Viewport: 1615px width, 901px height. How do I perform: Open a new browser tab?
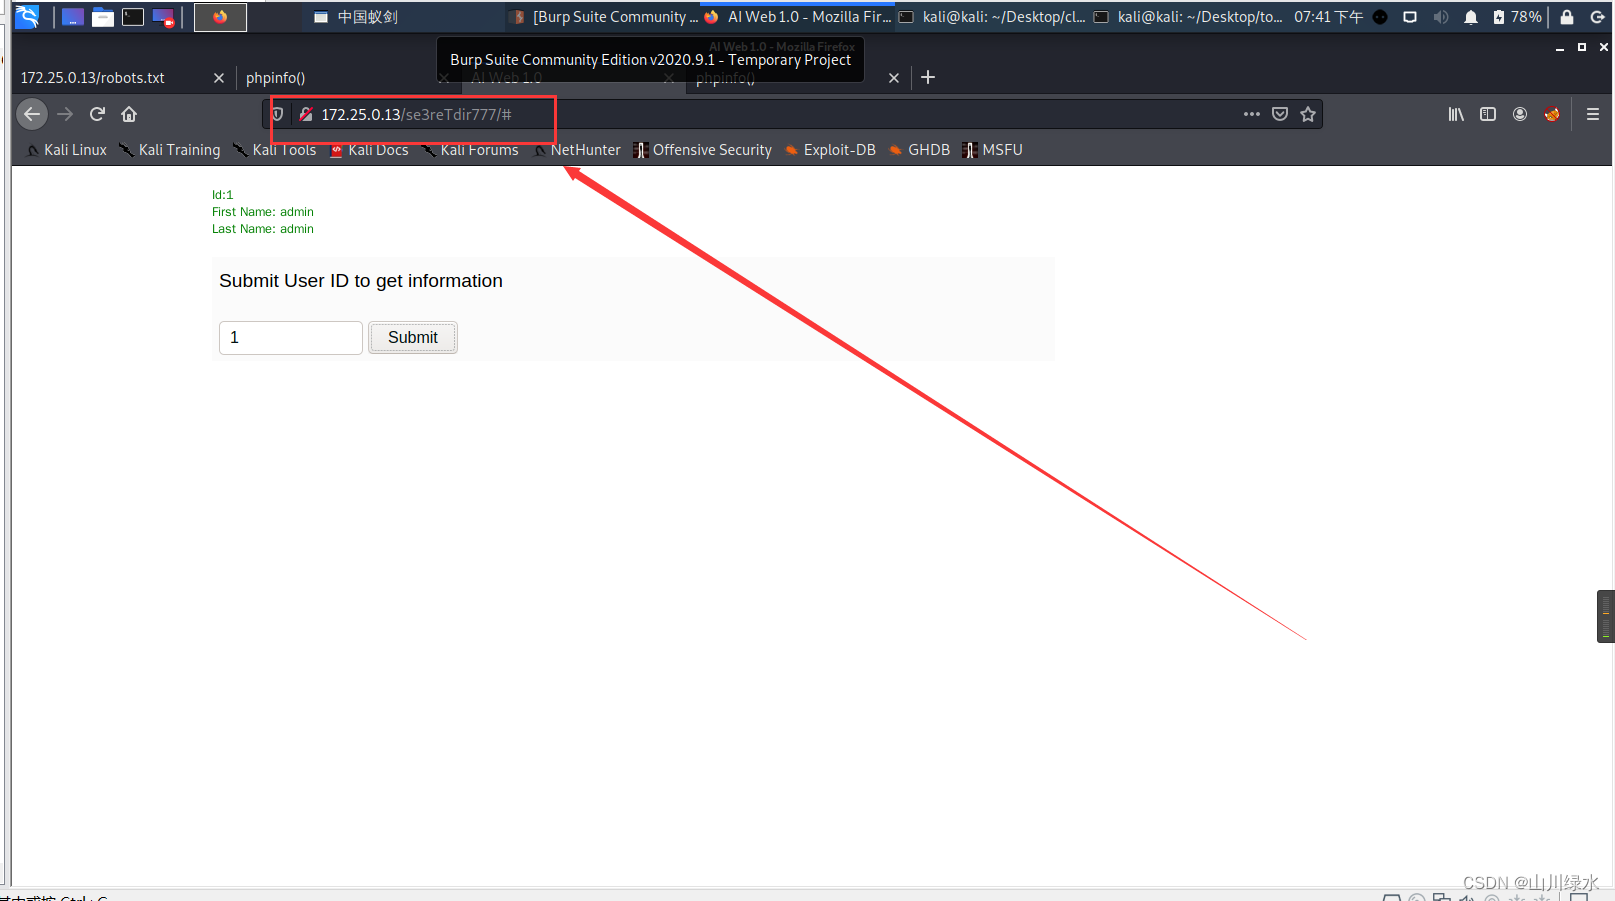[928, 77]
